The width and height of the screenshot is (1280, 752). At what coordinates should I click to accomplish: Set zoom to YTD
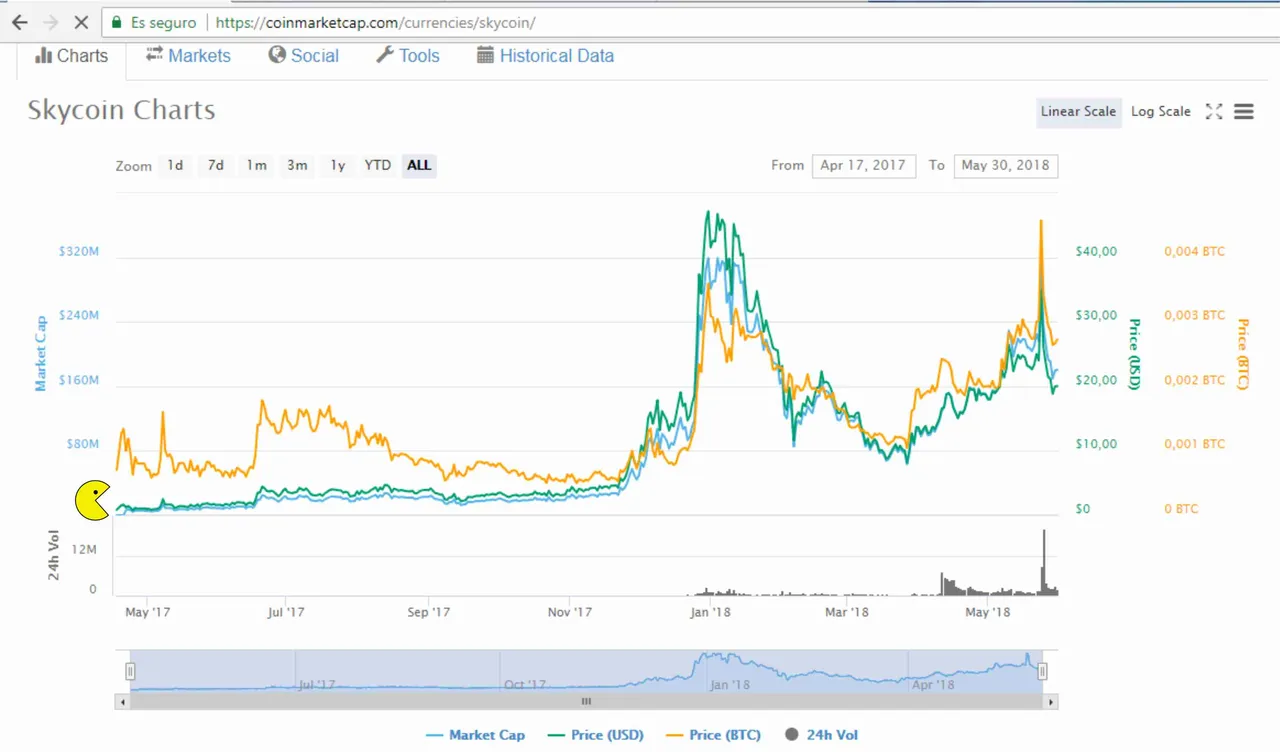tap(378, 165)
